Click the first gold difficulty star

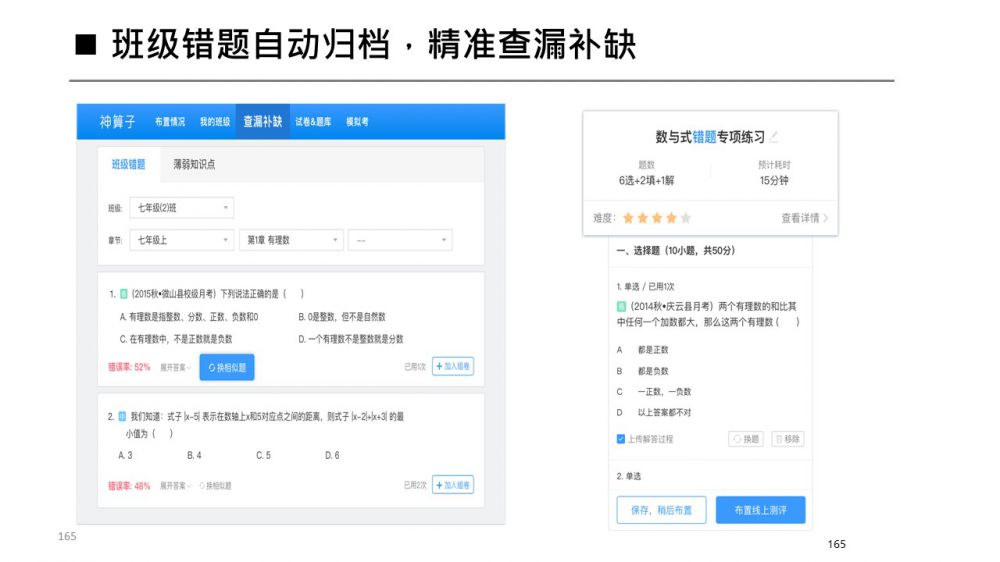tap(628, 218)
